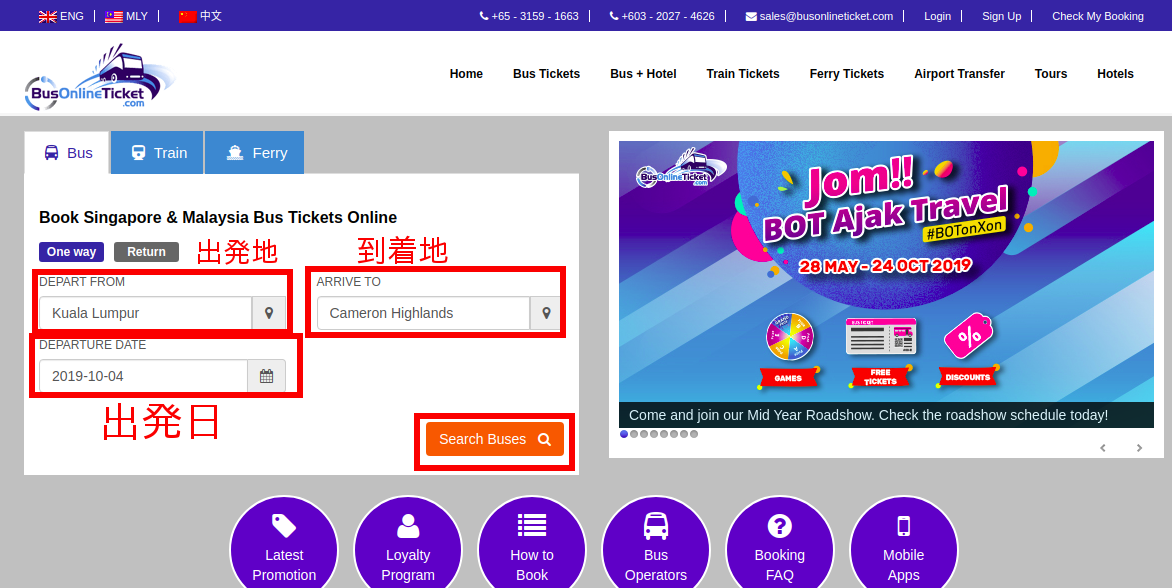Click the BusOnlineTicket.com logo

(100, 78)
